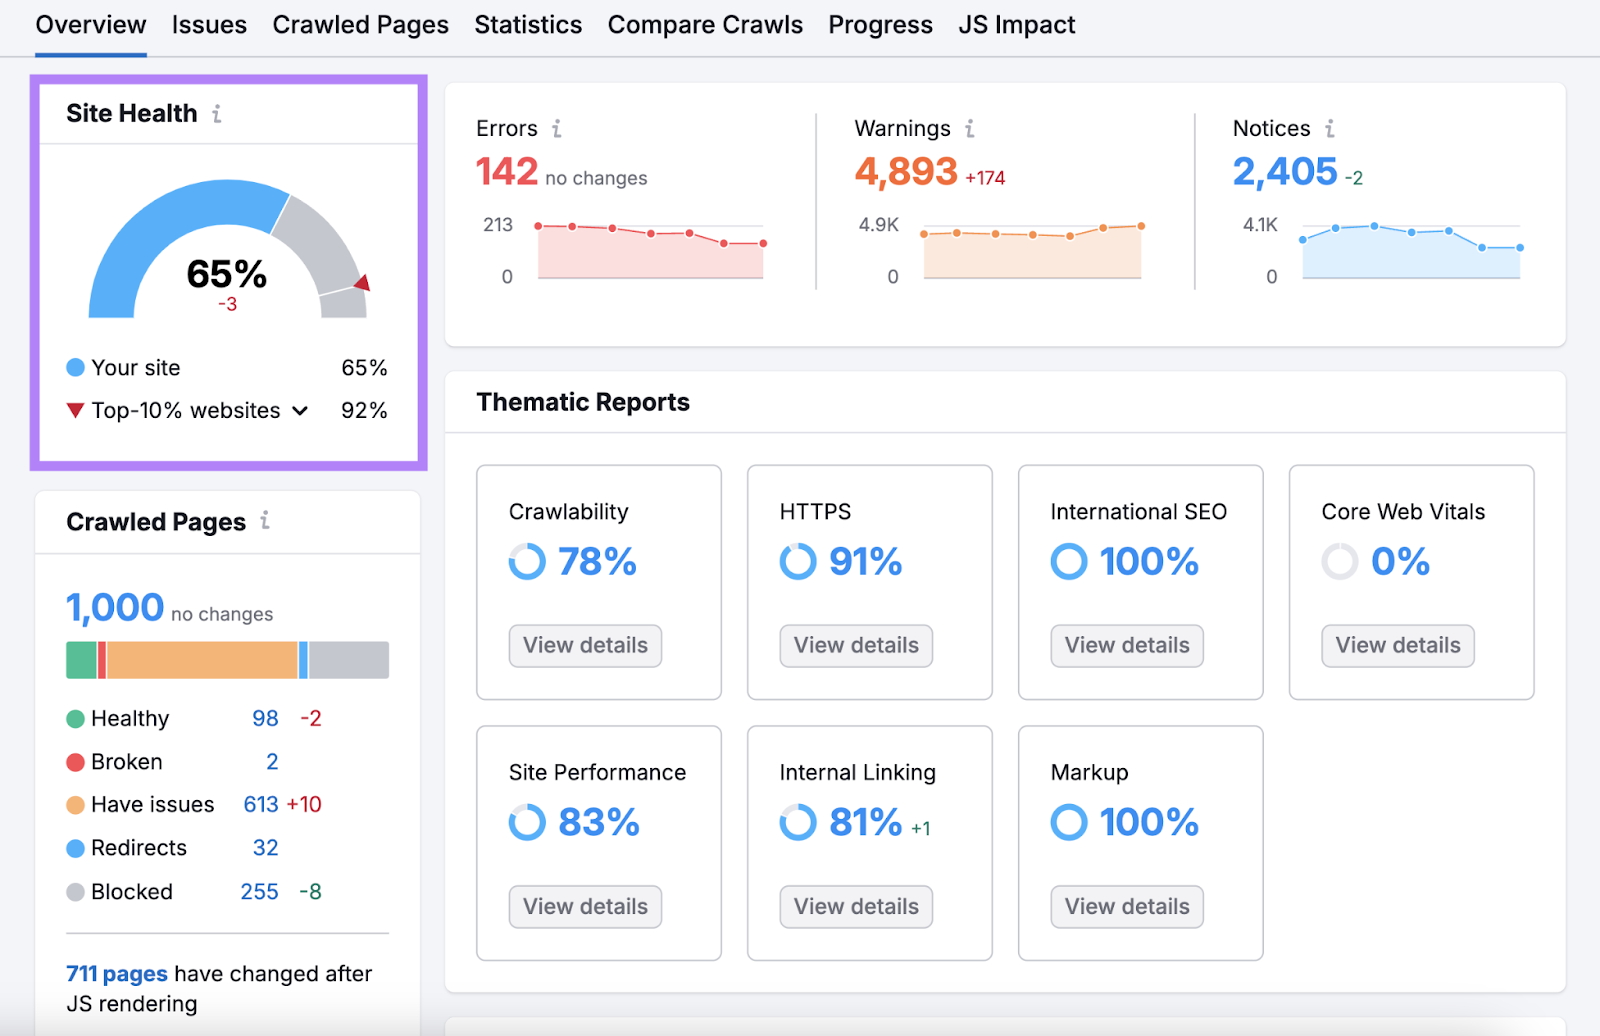Open the Site Health info tooltip
1600x1036 pixels.
[x=216, y=114]
